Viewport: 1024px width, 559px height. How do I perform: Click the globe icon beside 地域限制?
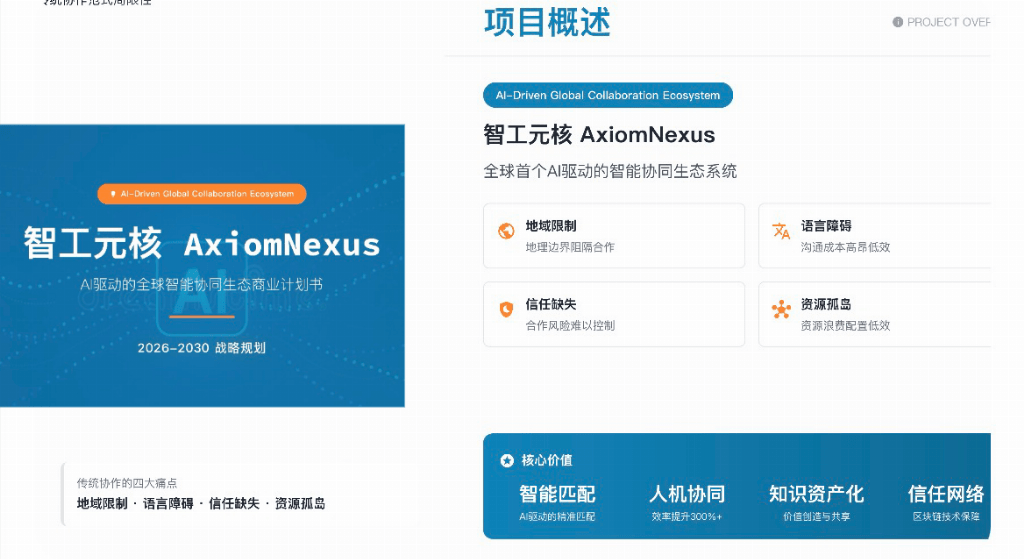pyautogui.click(x=507, y=232)
